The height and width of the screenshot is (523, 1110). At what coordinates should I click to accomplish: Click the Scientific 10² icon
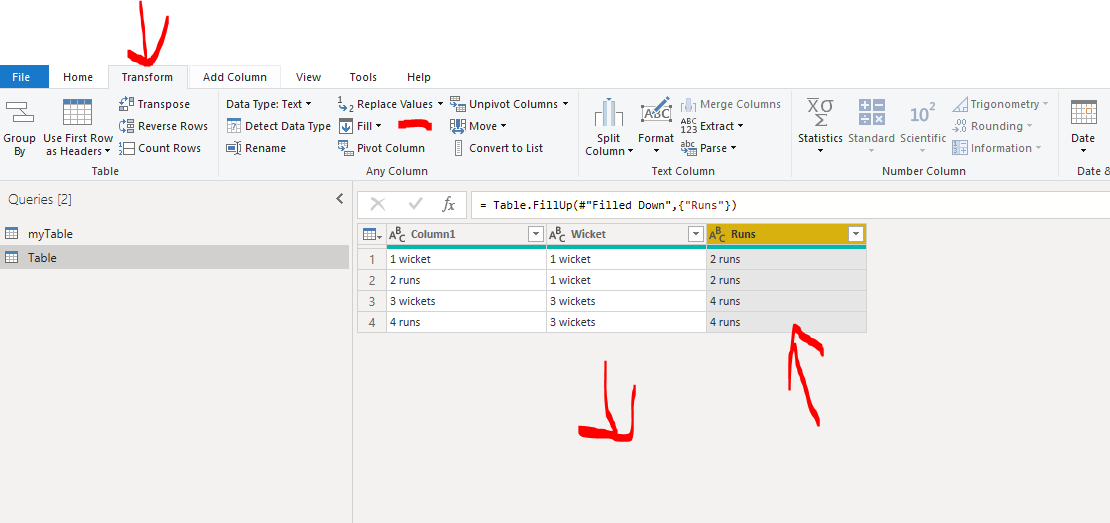(x=922, y=113)
